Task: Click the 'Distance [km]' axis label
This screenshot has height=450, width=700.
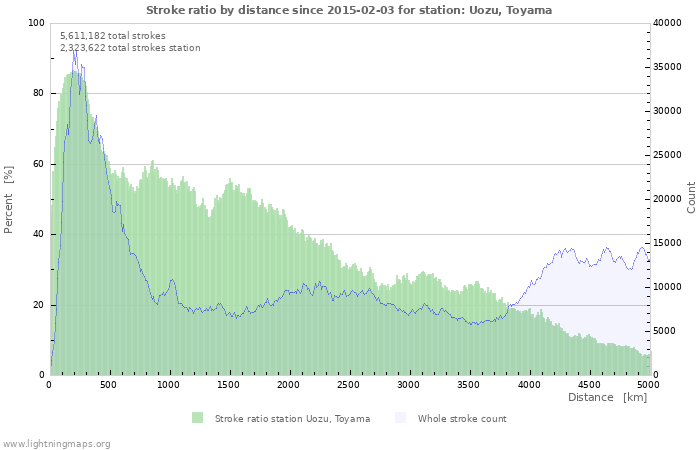Action: tap(607, 397)
